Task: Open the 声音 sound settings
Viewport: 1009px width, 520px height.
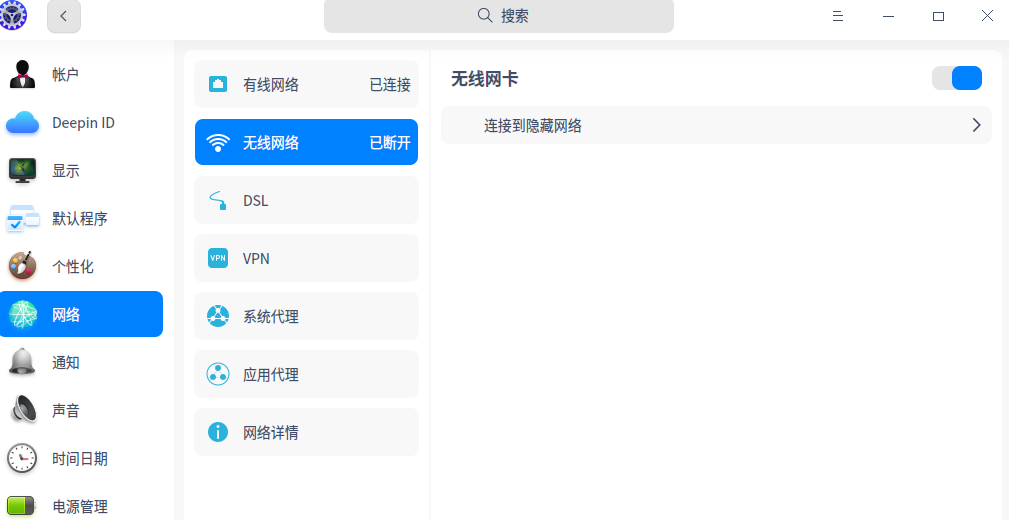Action: tap(81, 411)
